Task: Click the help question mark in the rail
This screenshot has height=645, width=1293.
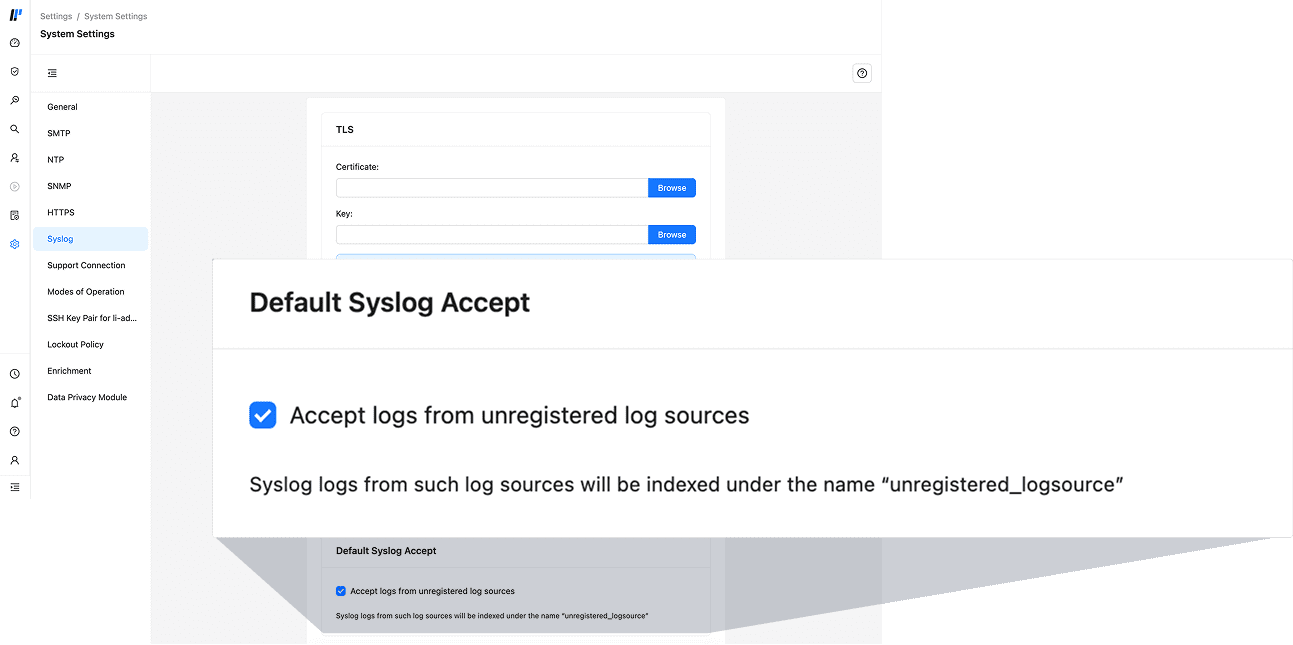Action: (14, 432)
